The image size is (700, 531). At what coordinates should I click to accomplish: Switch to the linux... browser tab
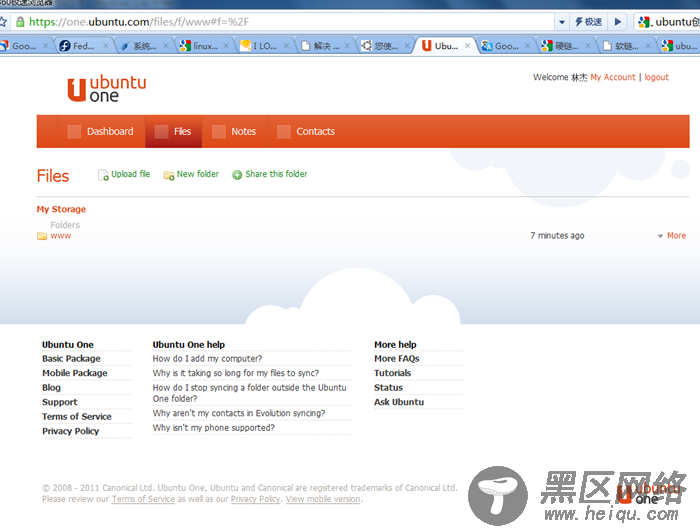(x=204, y=46)
